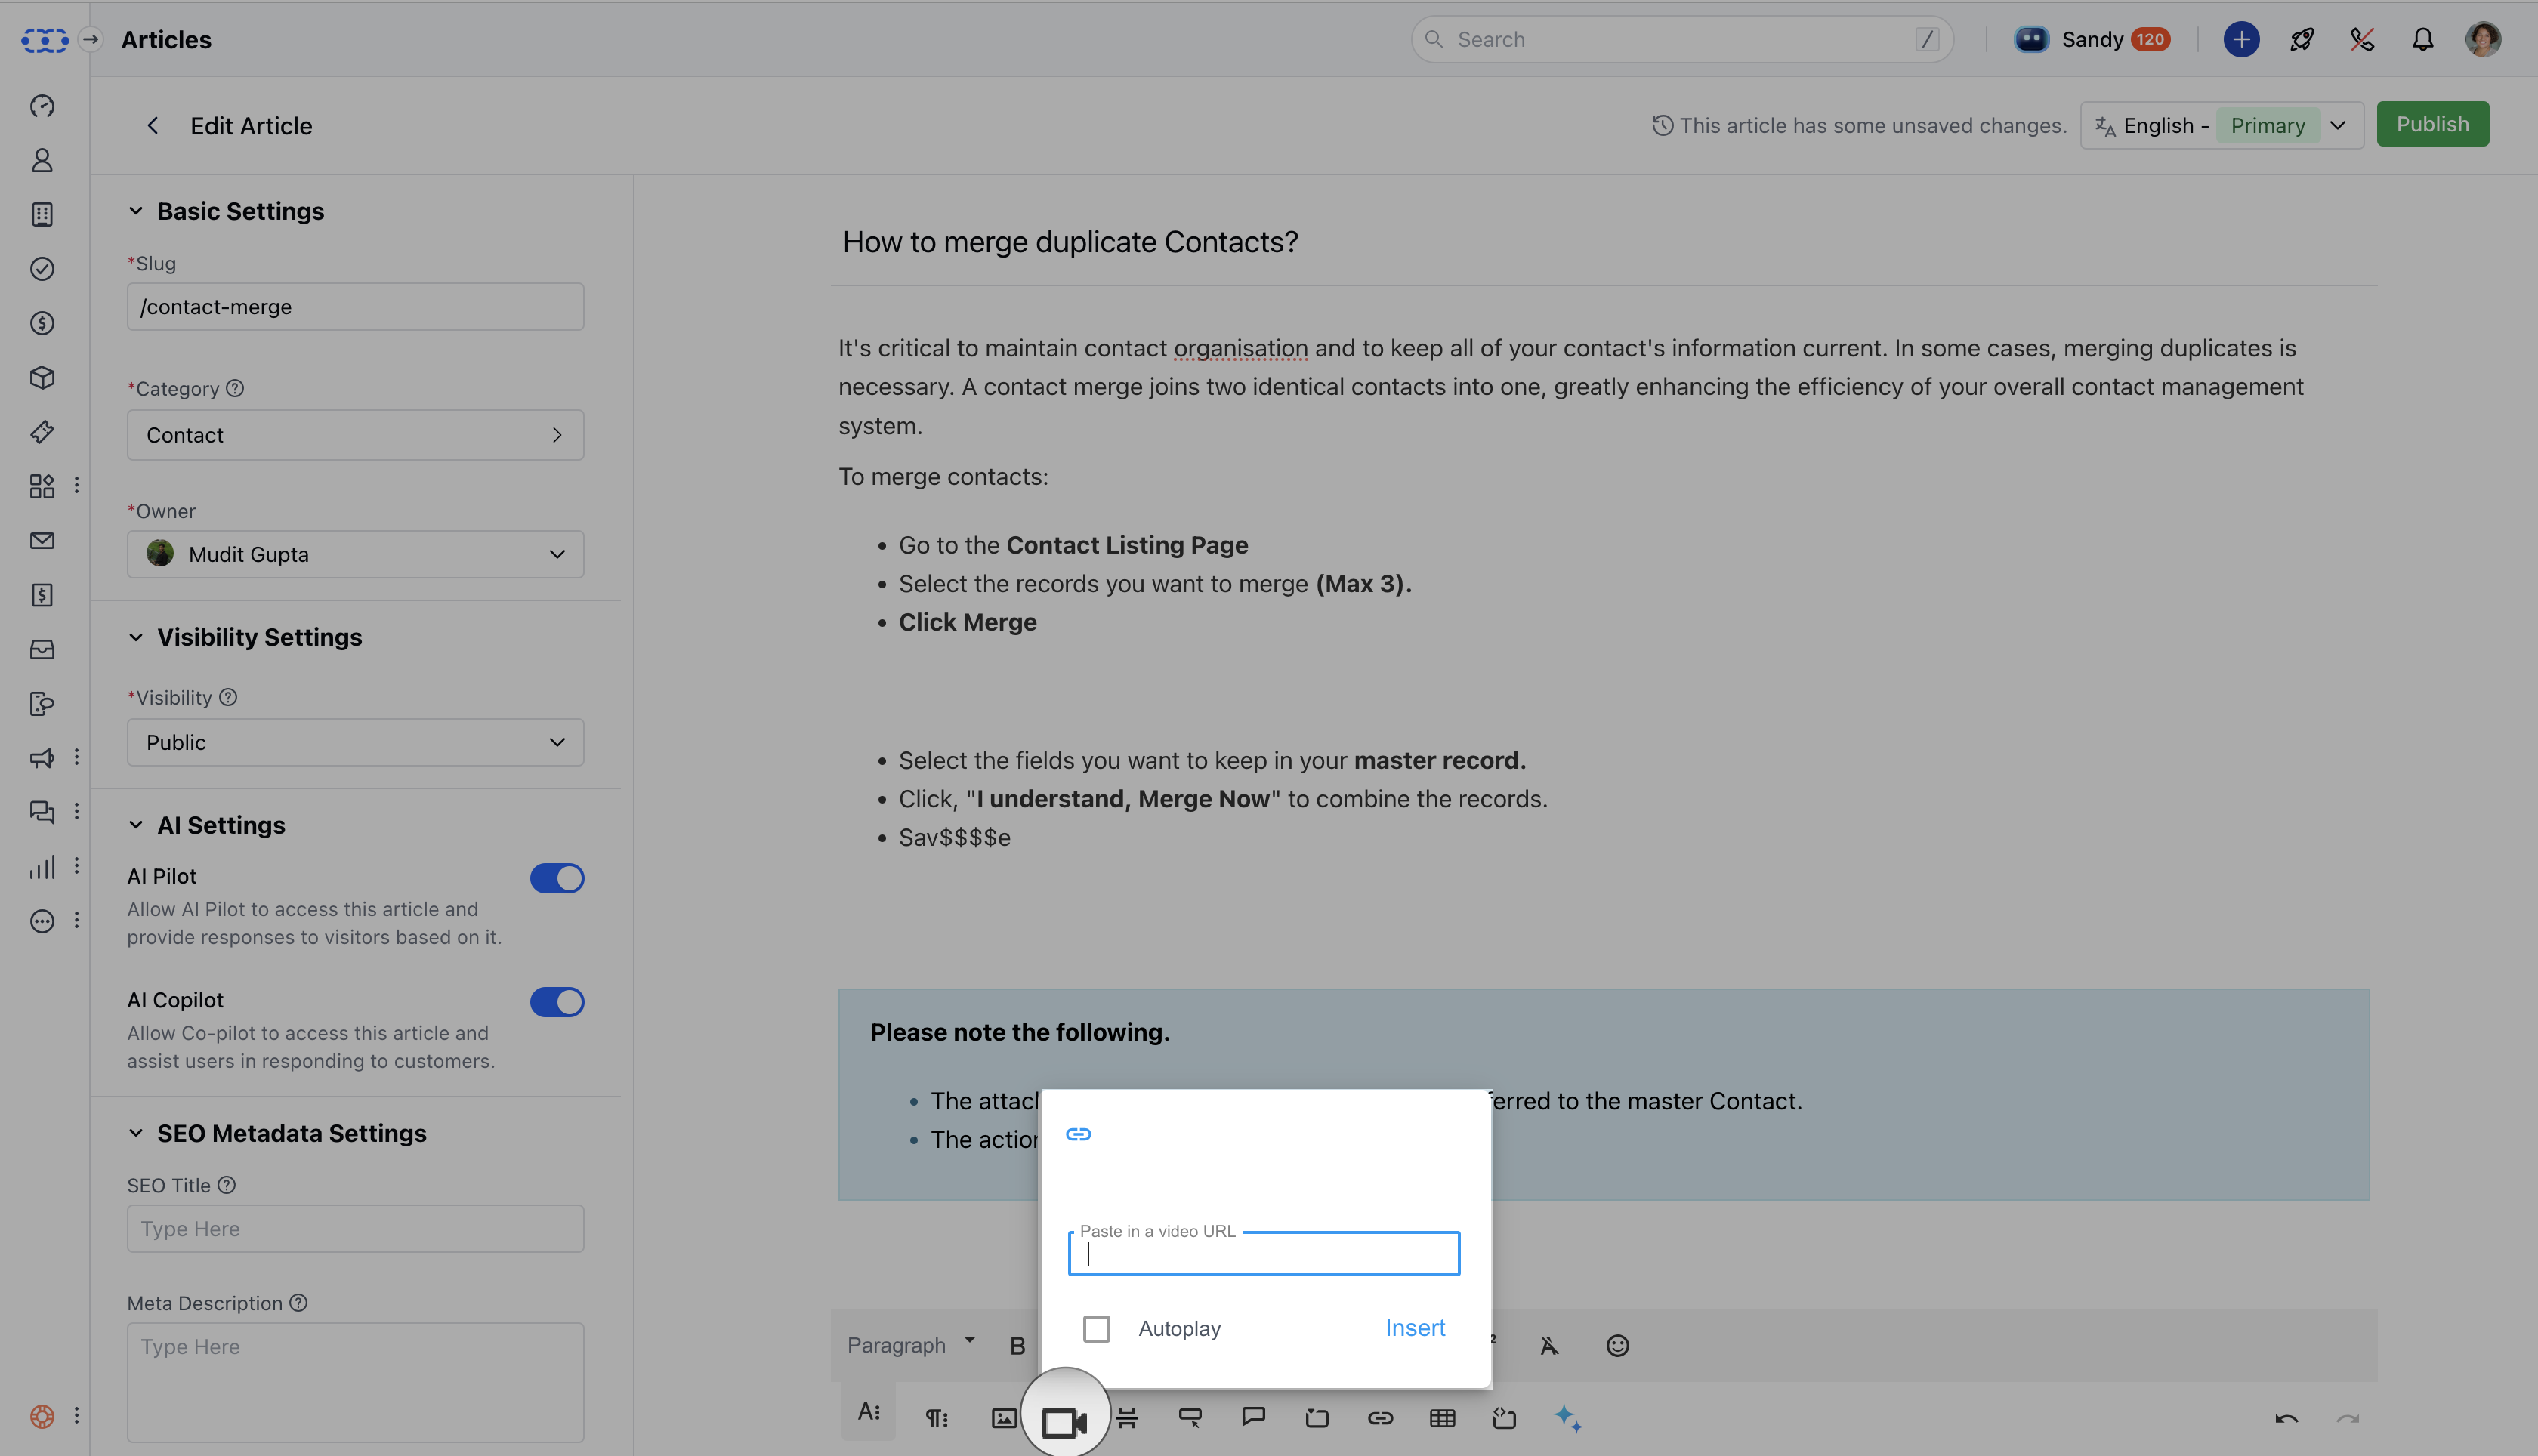2538x1456 pixels.
Task: Open the Category selector showing Contact
Action: [x=355, y=435]
